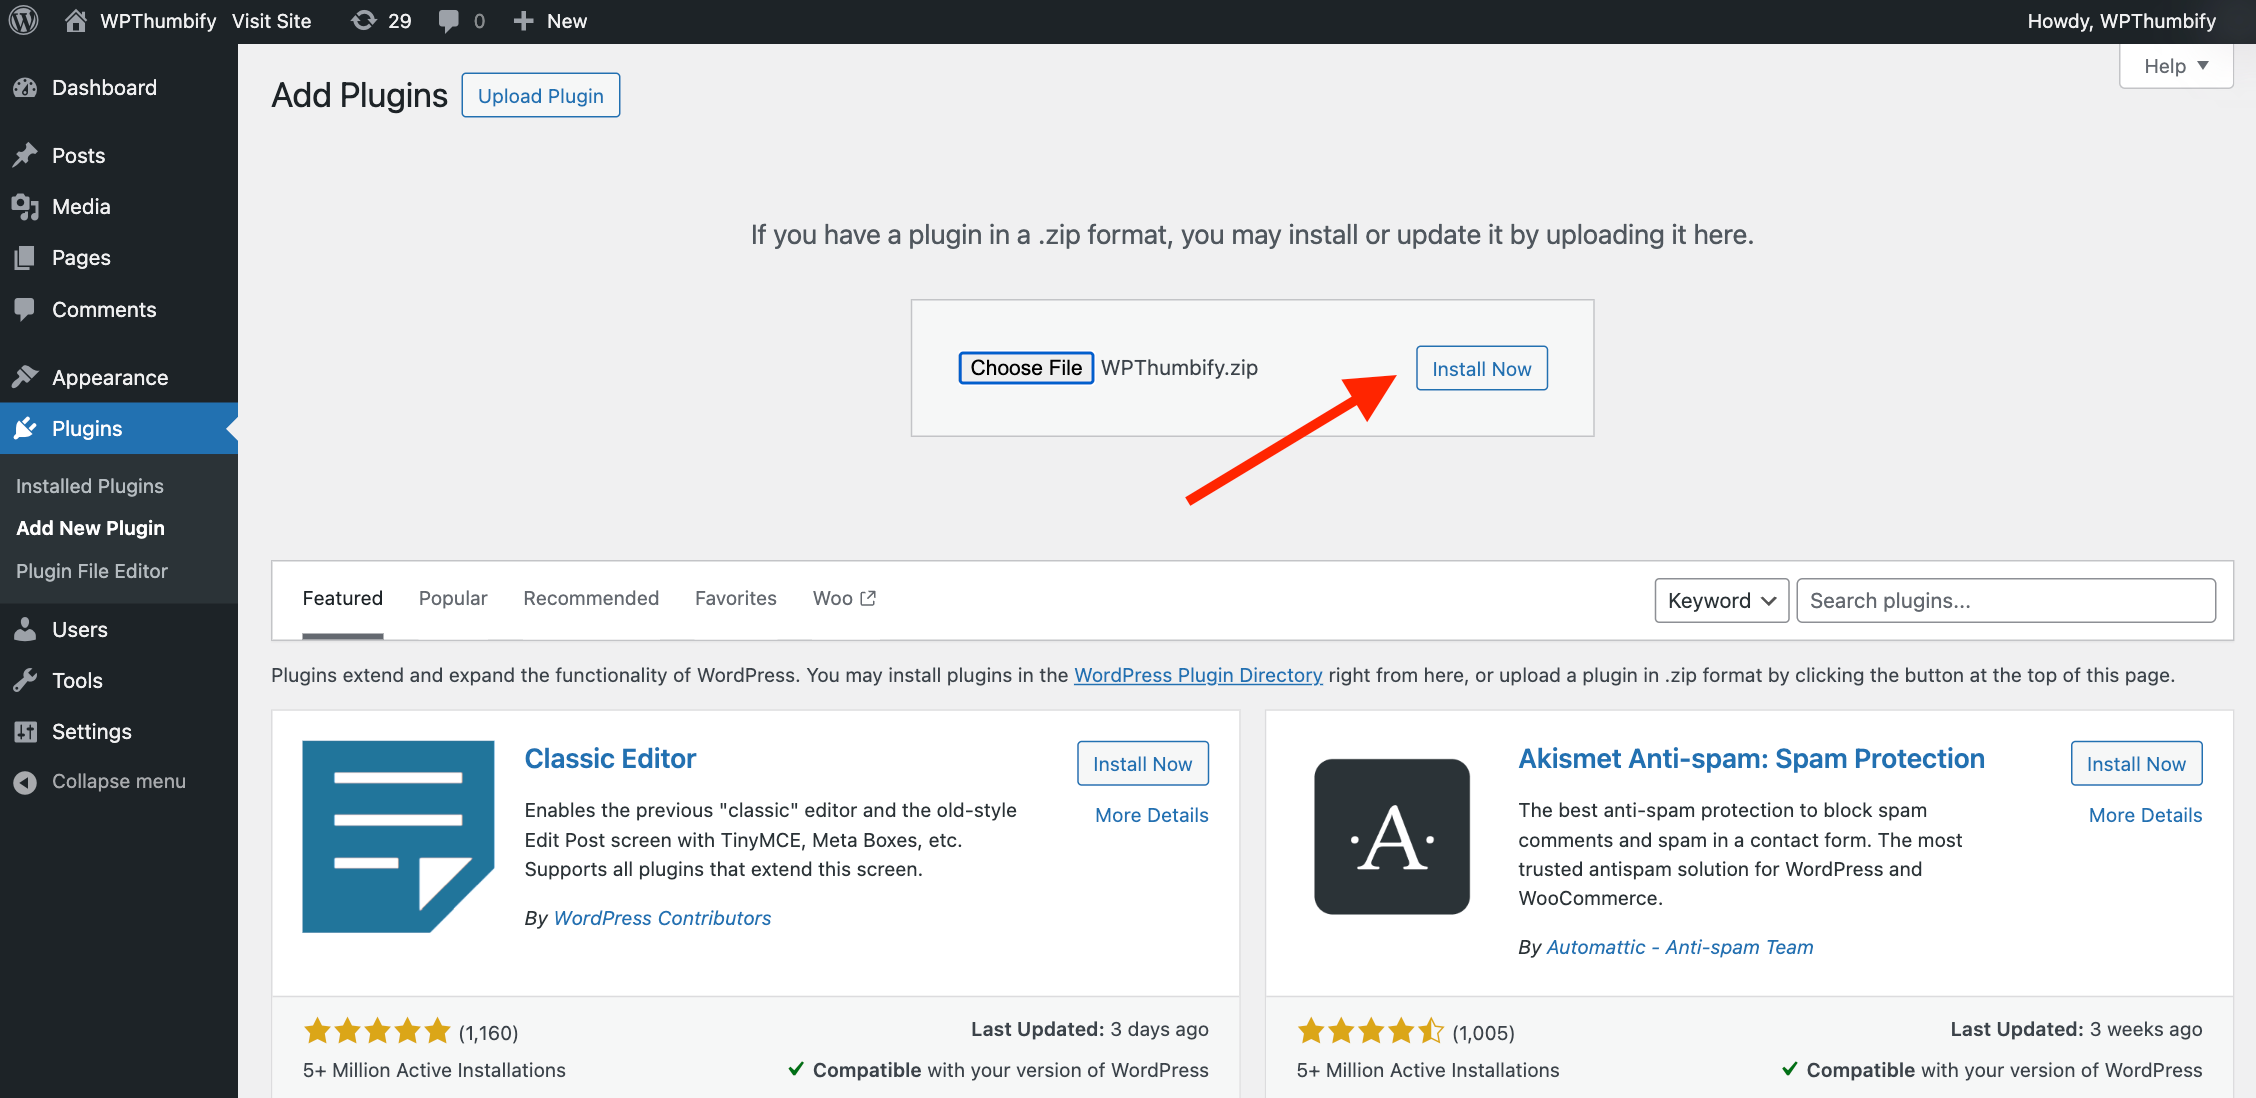Open the Dashboard menu label
The width and height of the screenshot is (2256, 1098).
pyautogui.click(x=104, y=88)
